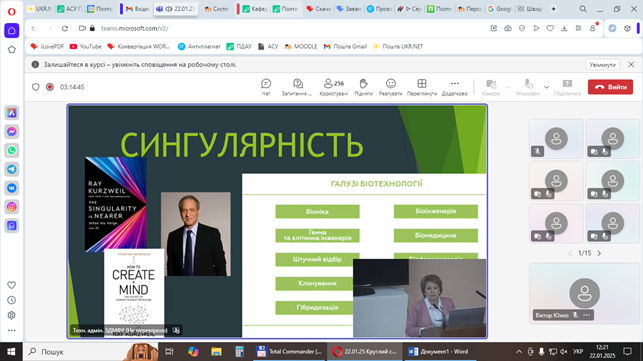Image resolution: width=643 pixels, height=361 pixels.
Task: Open Facebook Messenger in the sidebar
Action: [x=11, y=132]
